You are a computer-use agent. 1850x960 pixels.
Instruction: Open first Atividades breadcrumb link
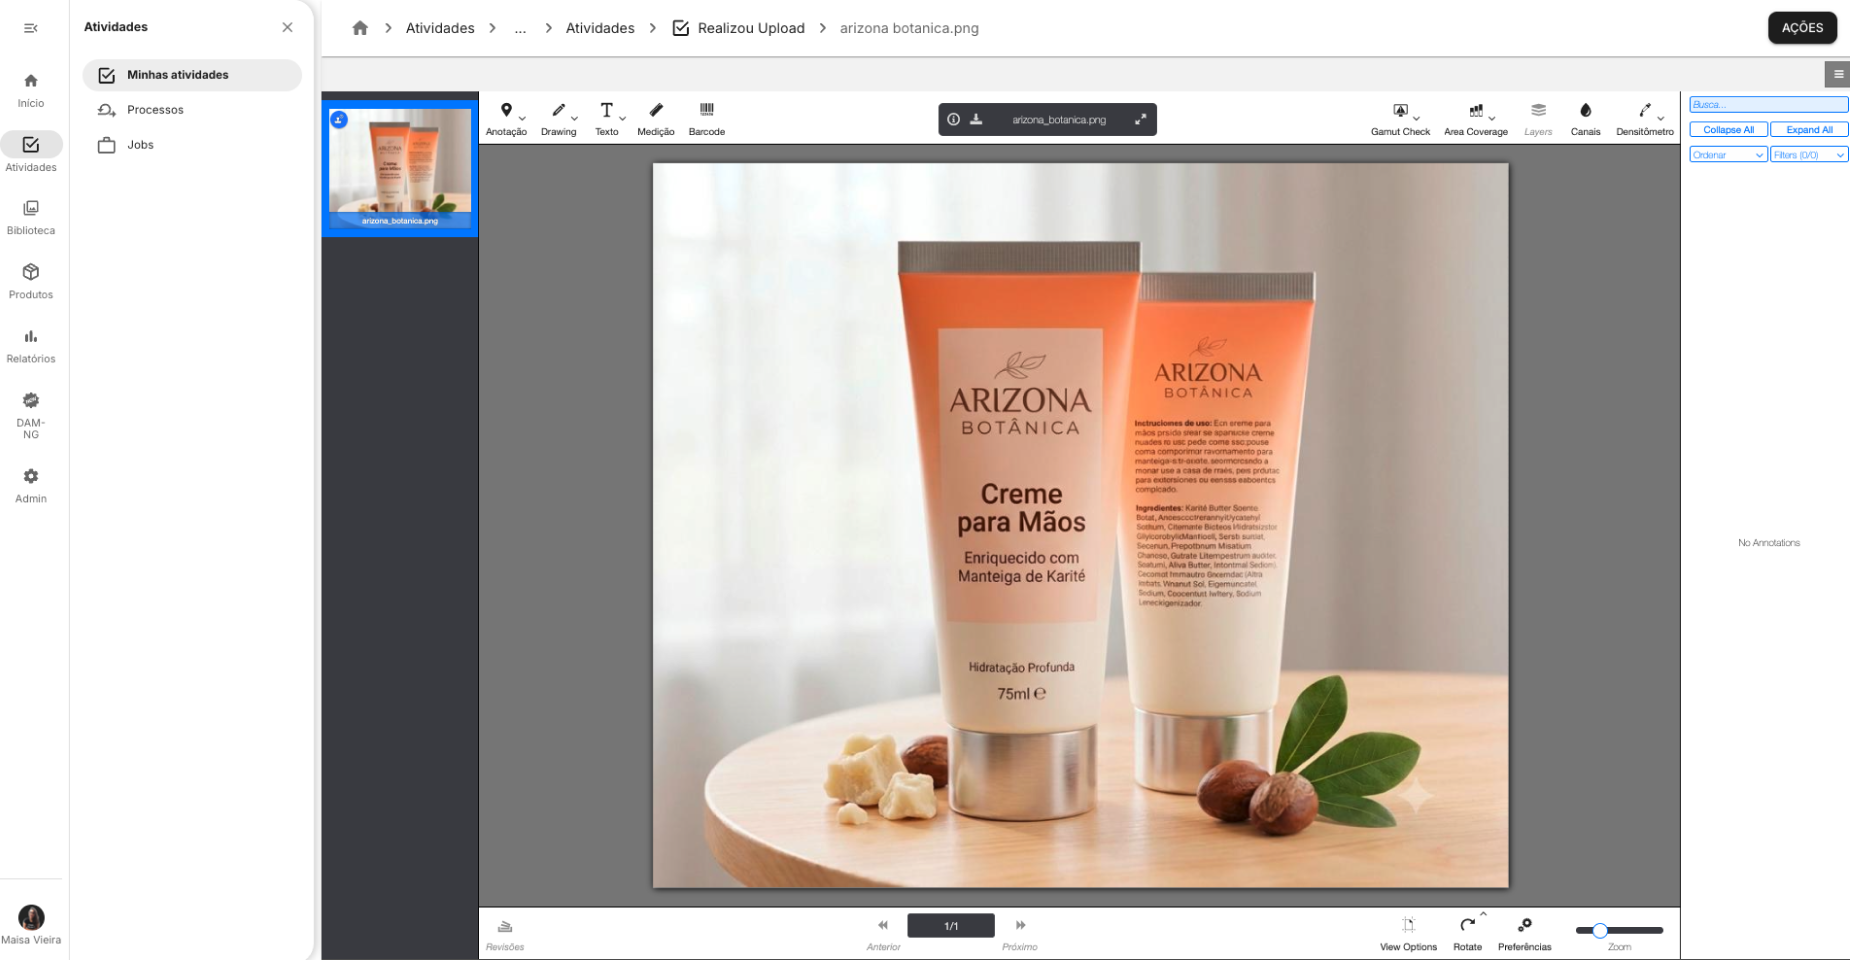[x=440, y=28]
